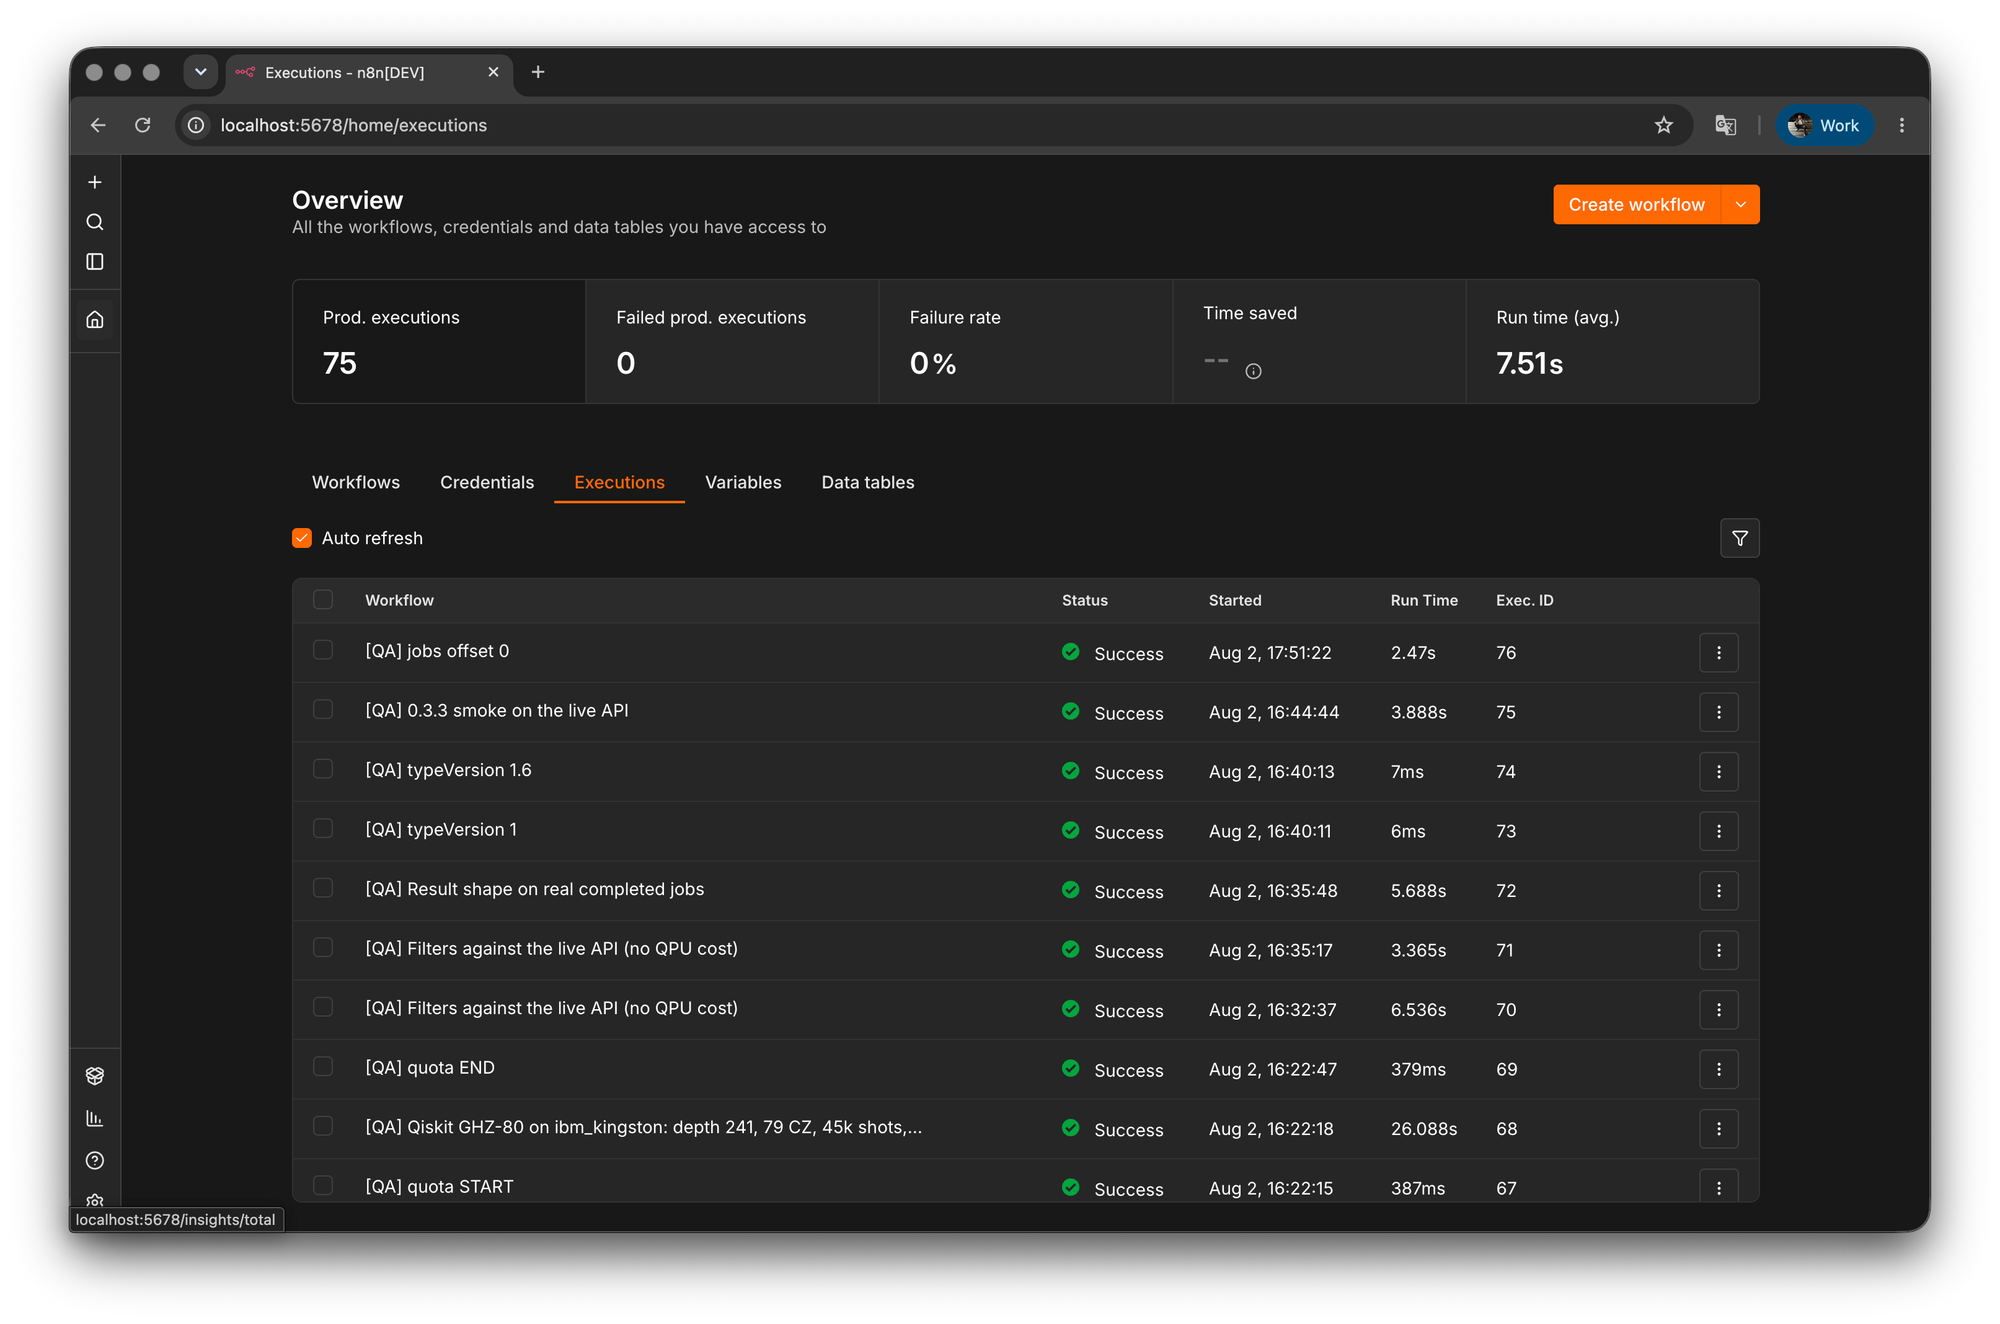Open the actions menu for execution 76

pos(1719,653)
